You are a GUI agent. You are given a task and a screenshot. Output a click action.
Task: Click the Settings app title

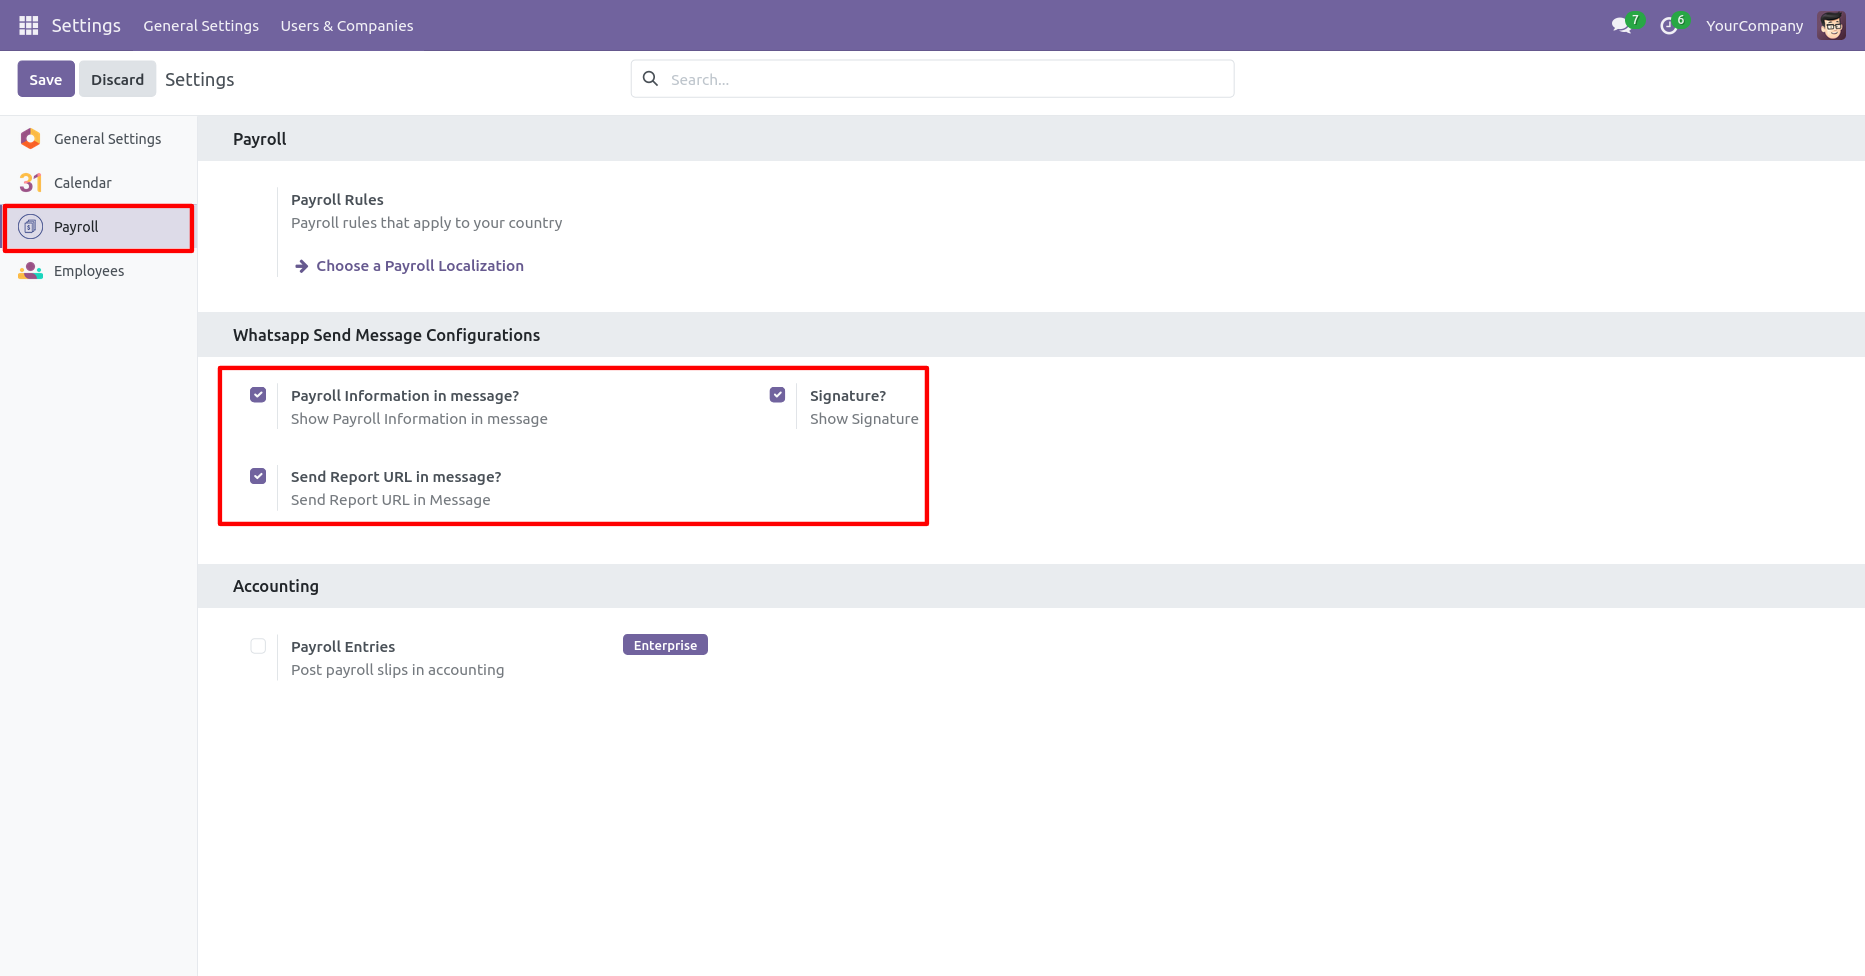coord(86,25)
